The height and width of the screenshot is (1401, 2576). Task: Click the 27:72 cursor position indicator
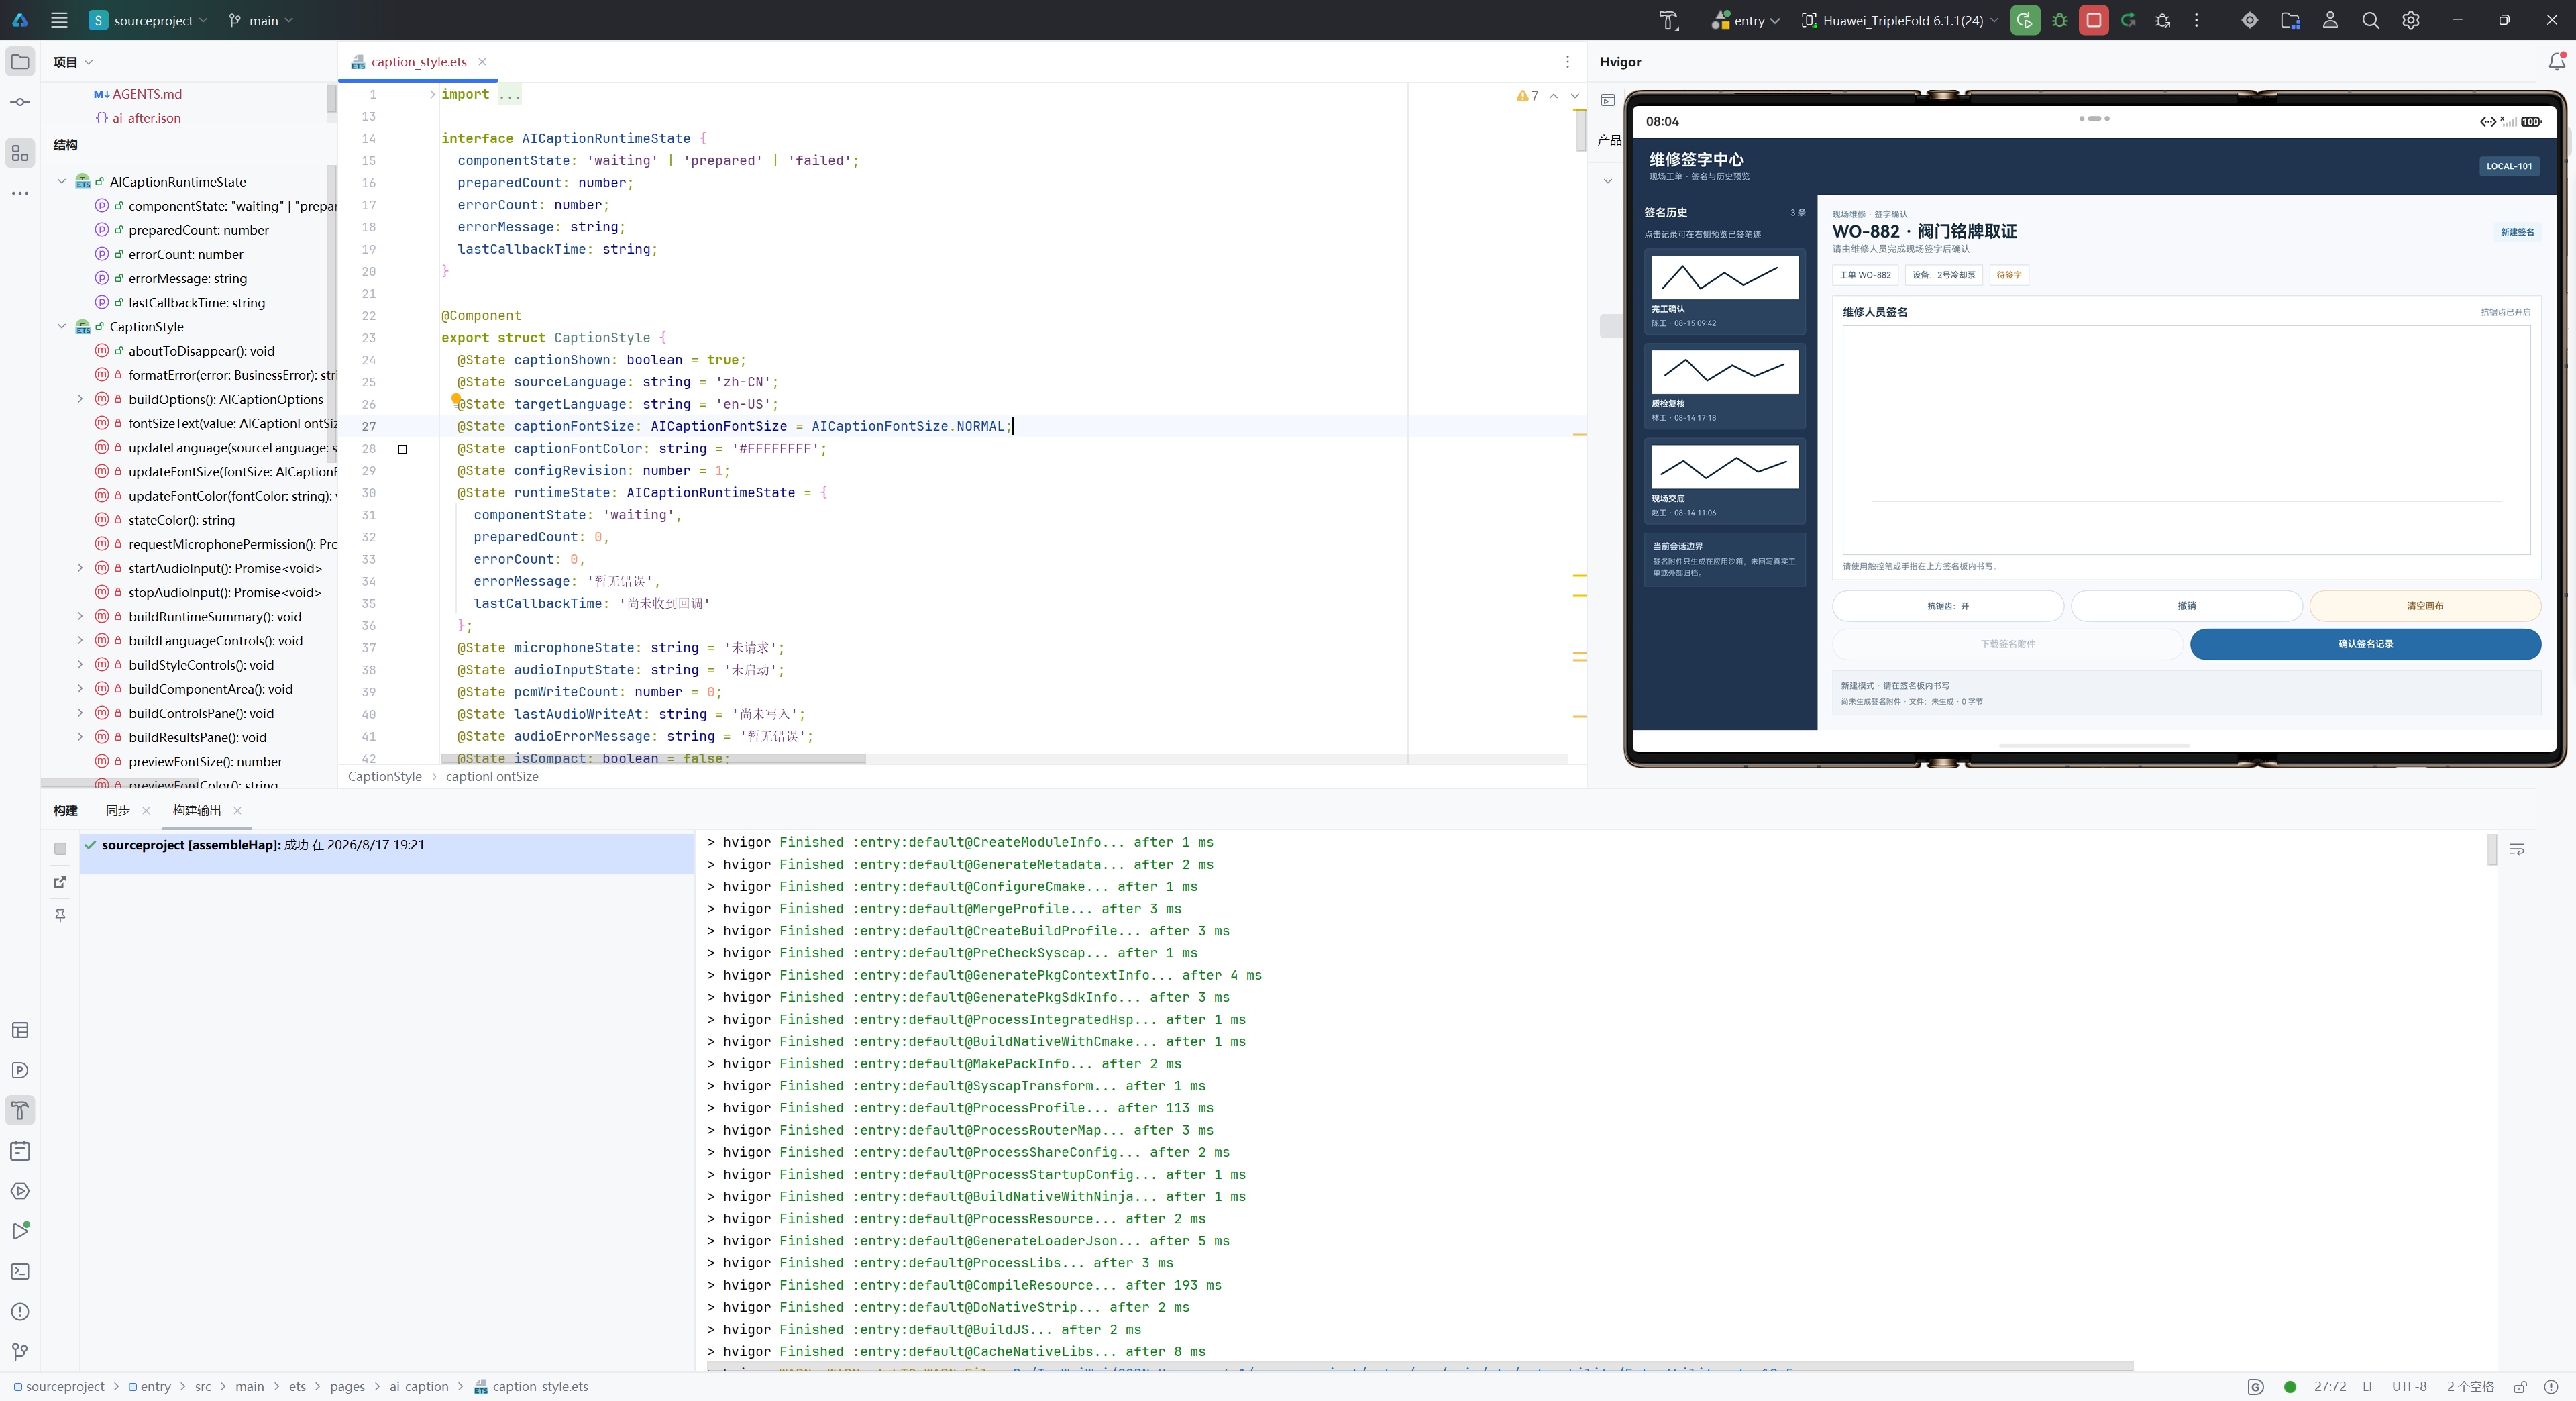[x=2330, y=1387]
